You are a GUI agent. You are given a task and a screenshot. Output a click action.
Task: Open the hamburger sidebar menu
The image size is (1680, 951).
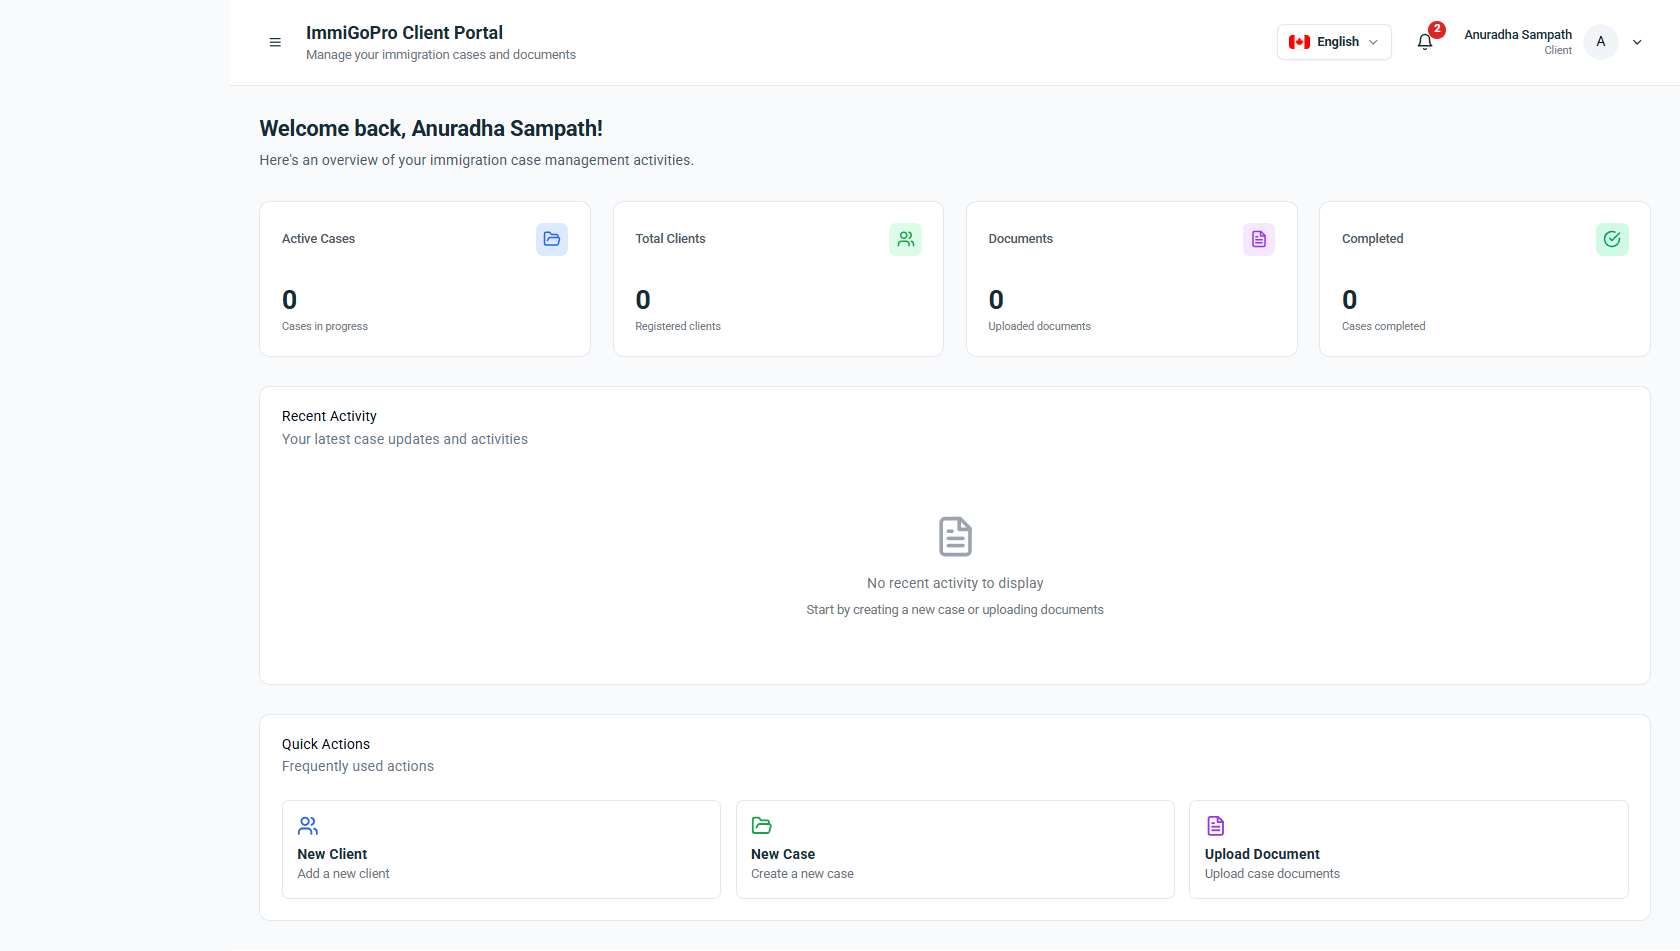click(275, 42)
